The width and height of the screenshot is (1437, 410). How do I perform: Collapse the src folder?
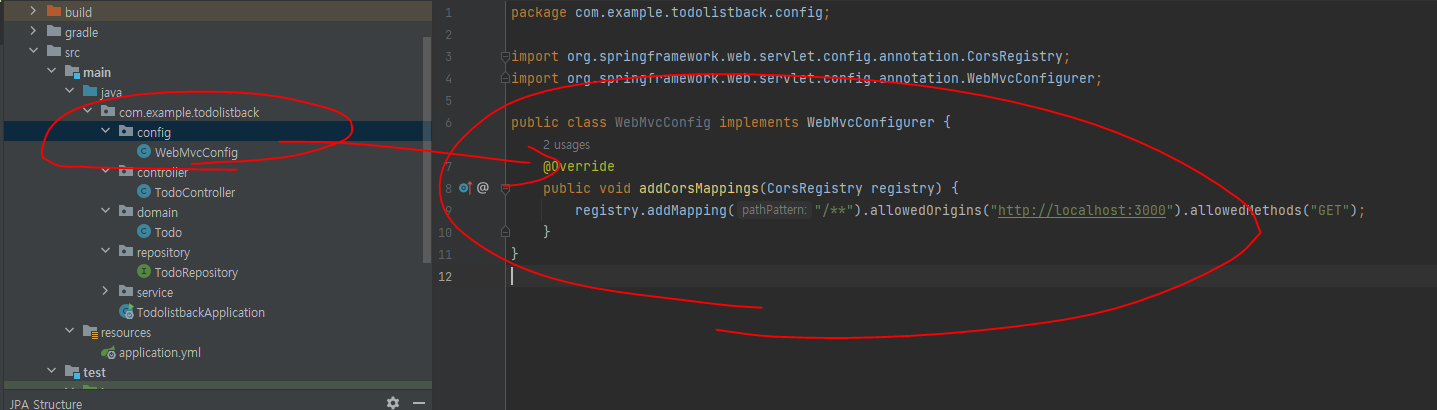pyautogui.click(x=33, y=52)
